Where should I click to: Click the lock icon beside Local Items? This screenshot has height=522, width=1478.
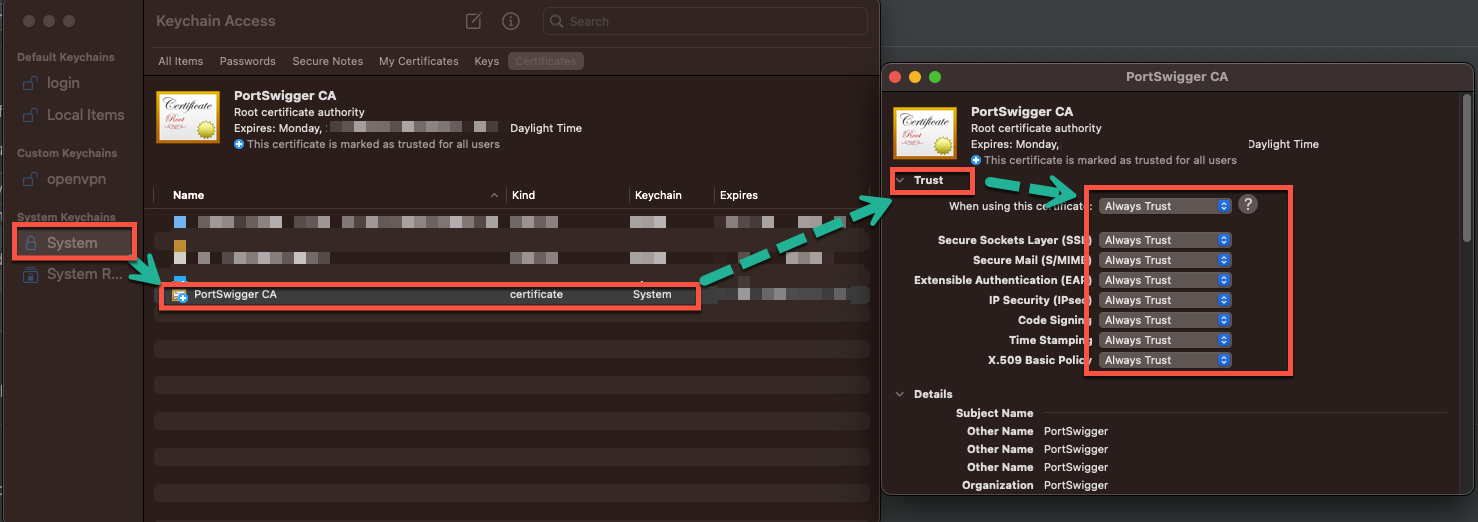31,115
